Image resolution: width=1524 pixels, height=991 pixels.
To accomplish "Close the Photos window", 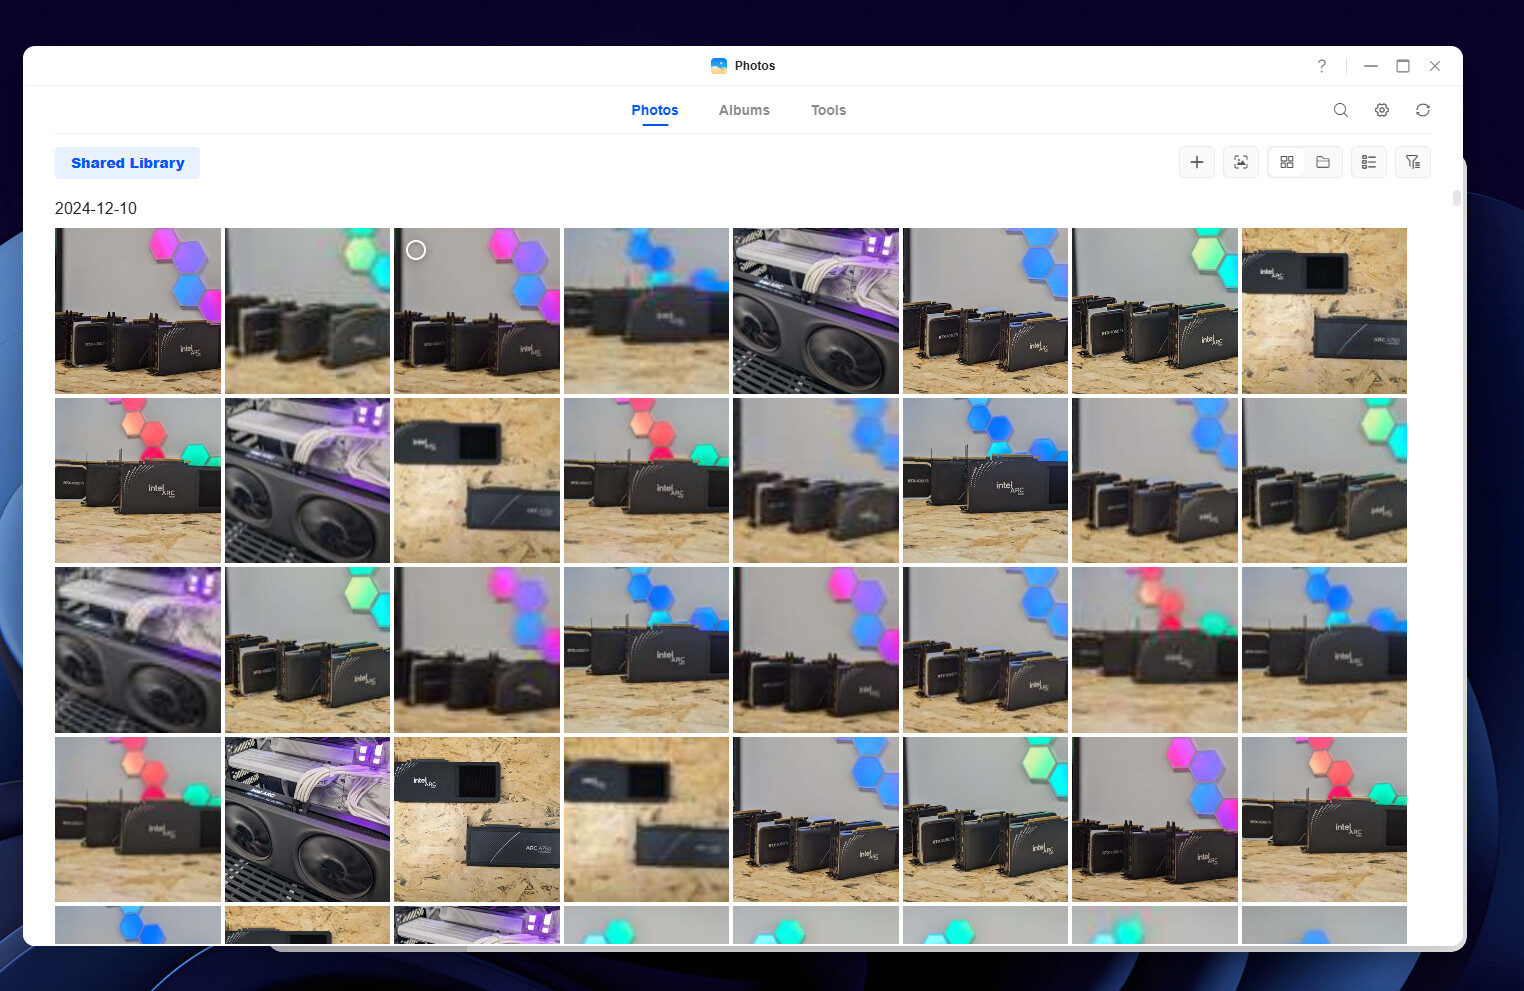I will pyautogui.click(x=1435, y=66).
